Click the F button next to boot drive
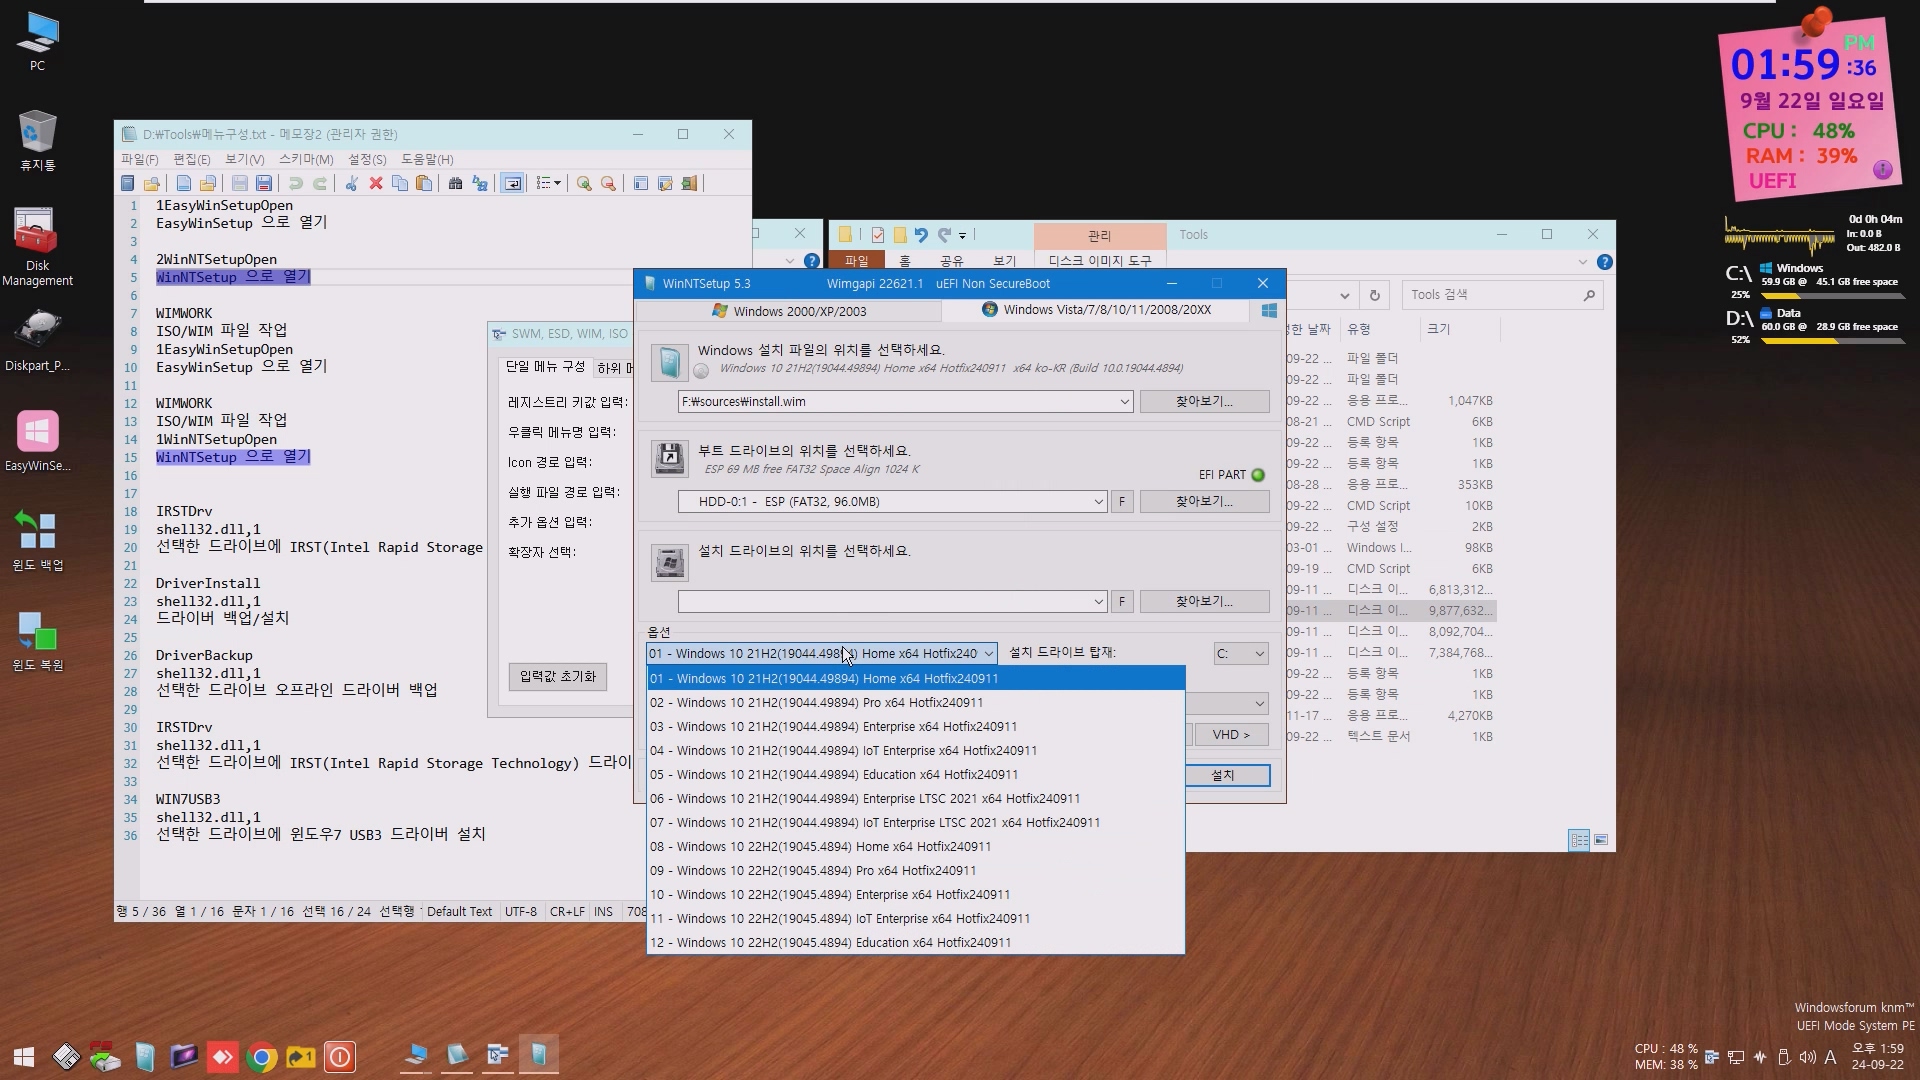The width and height of the screenshot is (1920, 1080). coord(1122,502)
